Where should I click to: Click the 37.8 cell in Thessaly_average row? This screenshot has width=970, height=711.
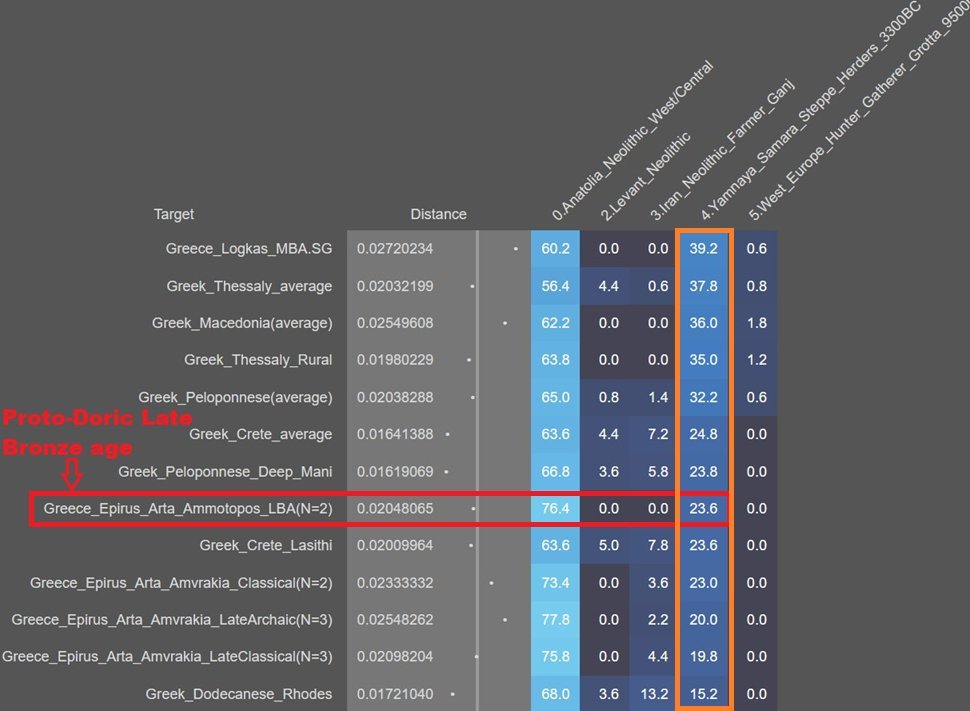pyautogui.click(x=703, y=287)
